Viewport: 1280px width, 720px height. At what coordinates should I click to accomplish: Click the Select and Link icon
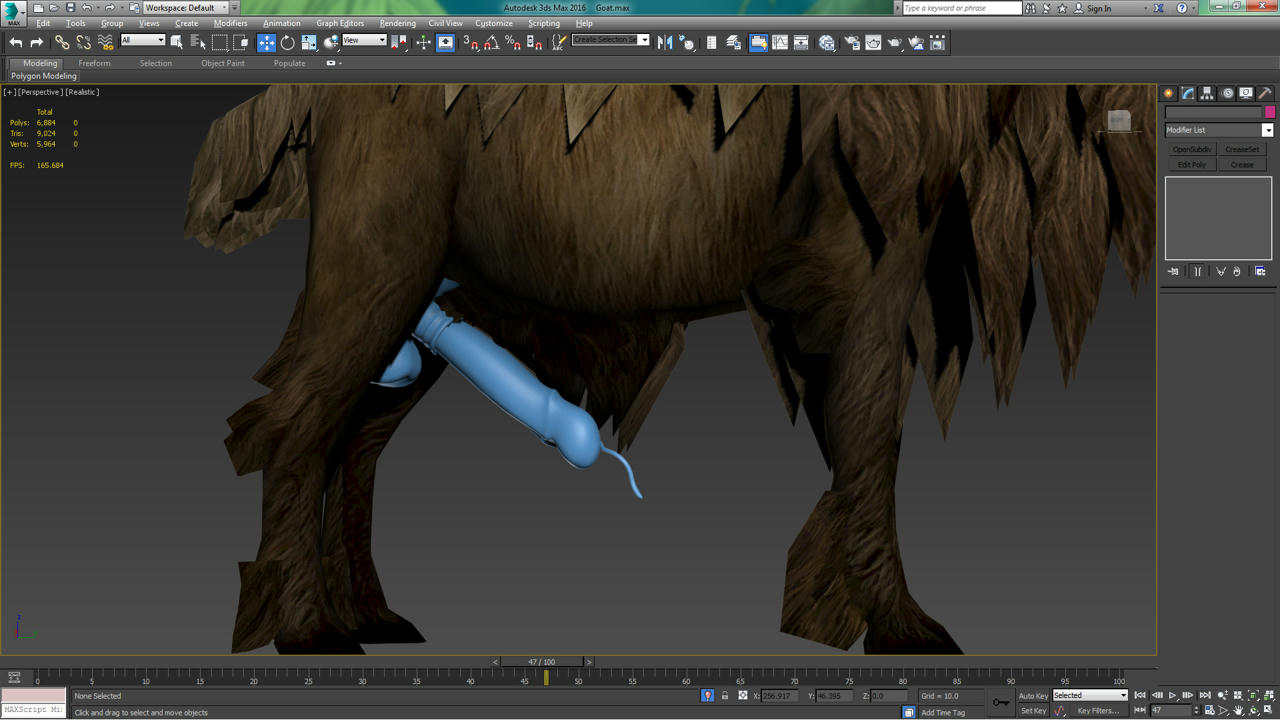point(62,42)
